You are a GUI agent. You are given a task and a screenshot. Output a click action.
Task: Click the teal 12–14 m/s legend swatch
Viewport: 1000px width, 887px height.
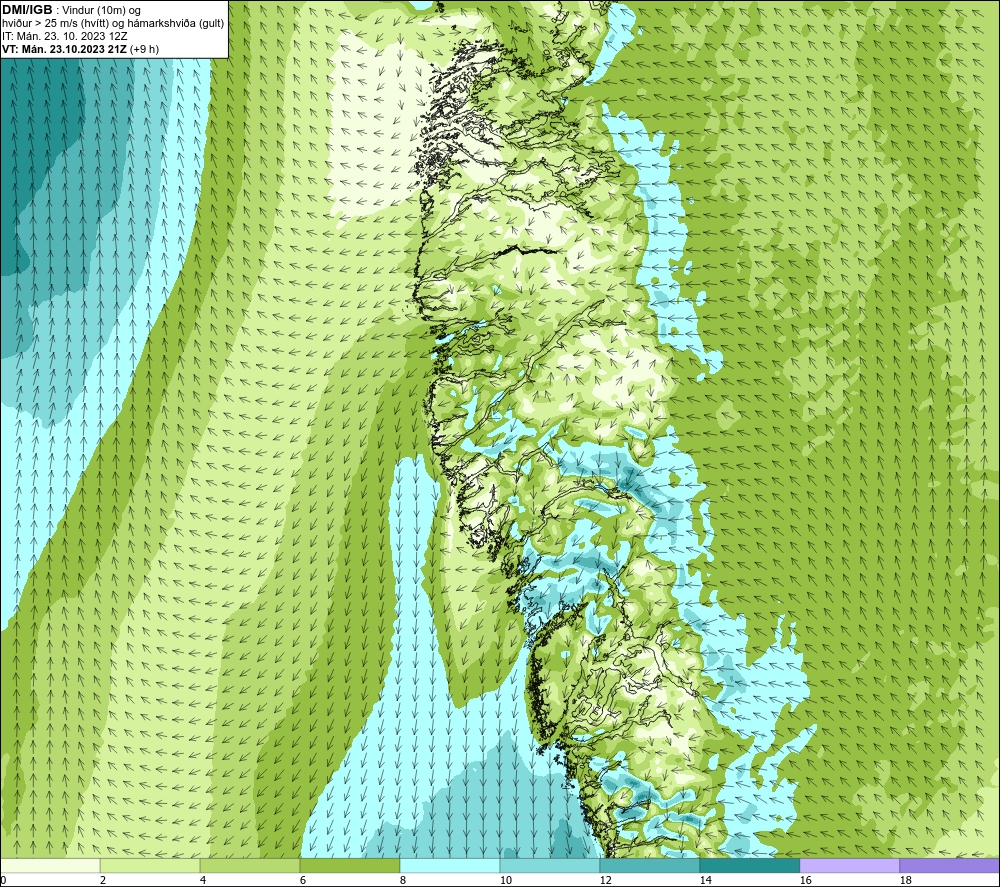(650, 865)
